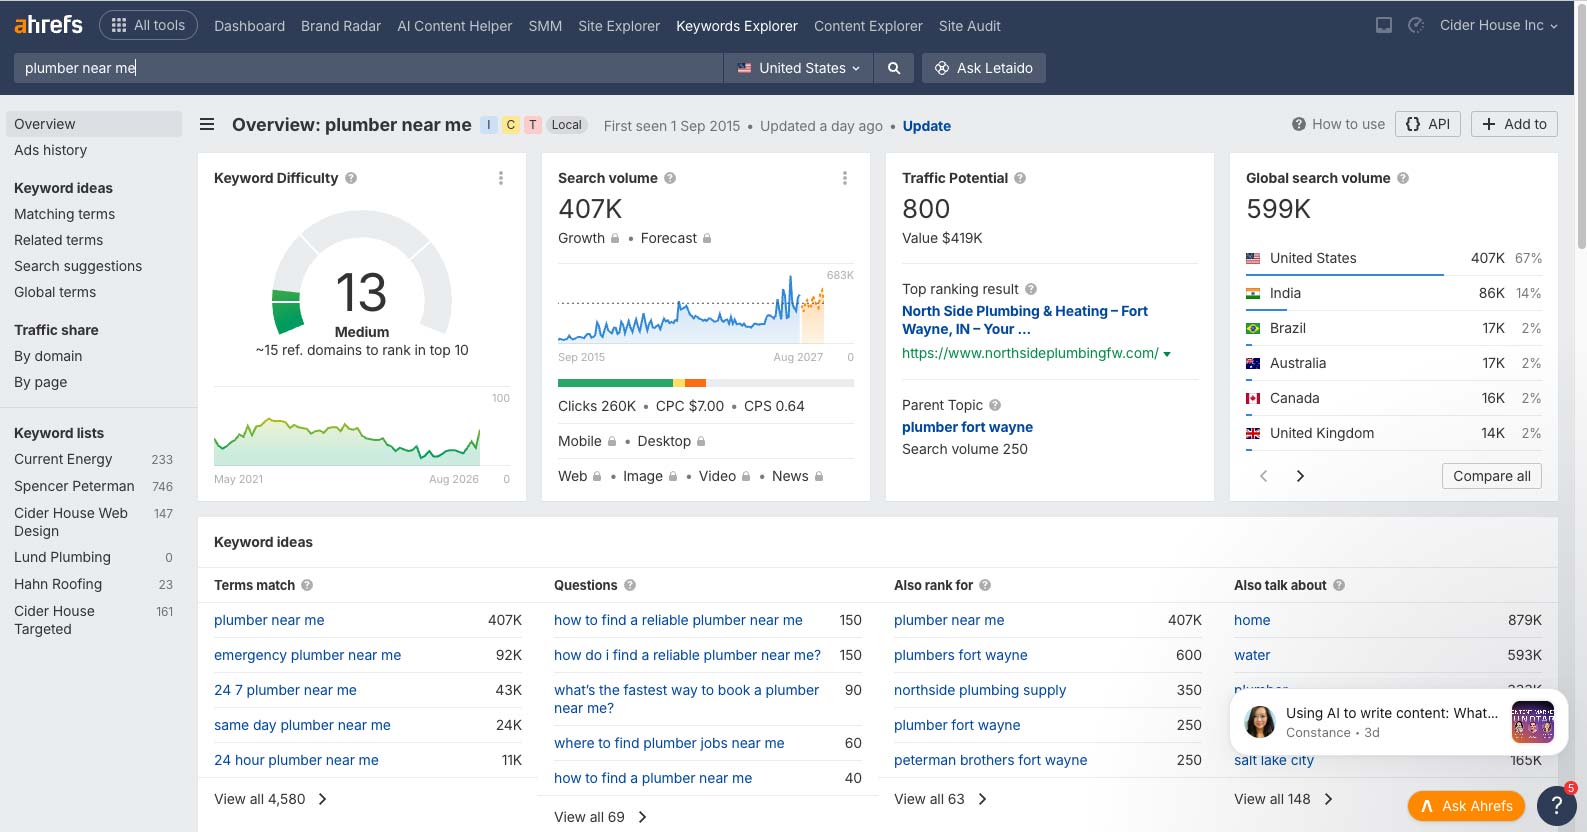The height and width of the screenshot is (832, 1587).
Task: Click the keyword search input field
Action: 368,68
